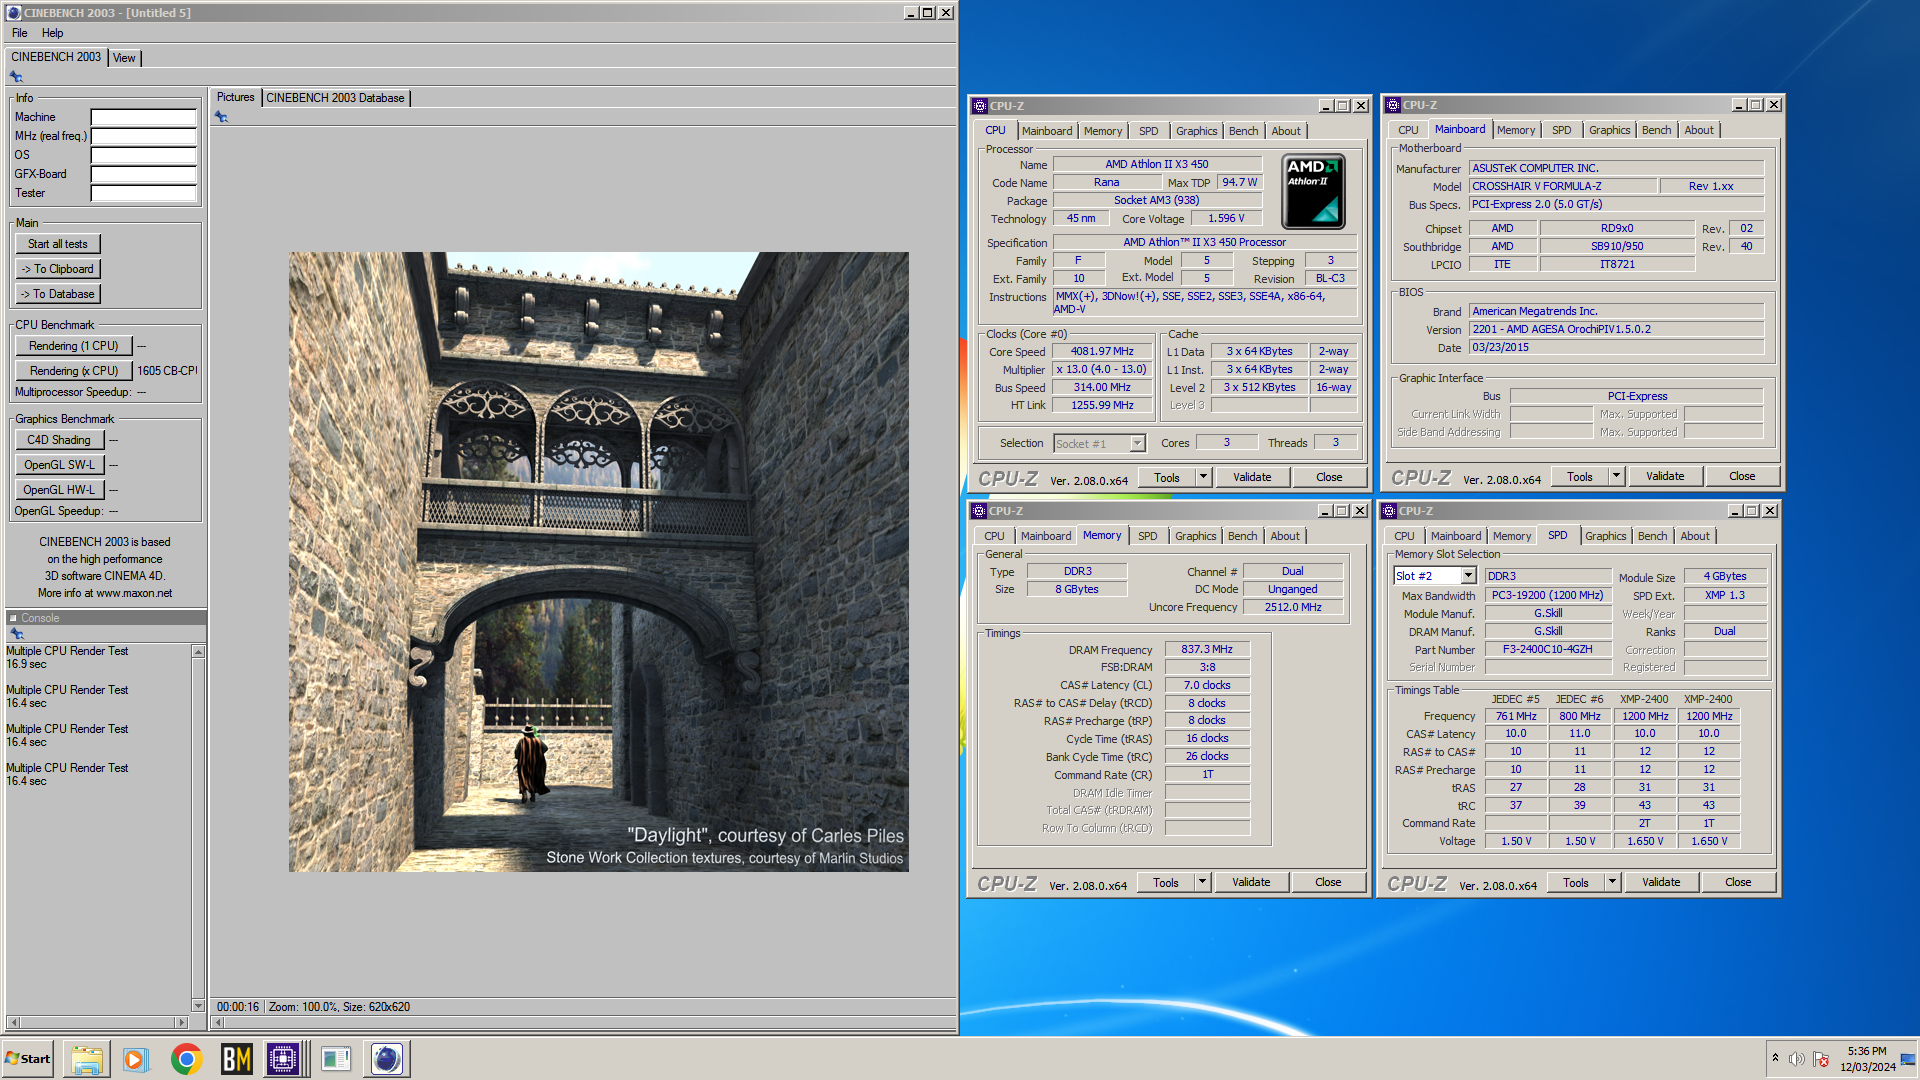Screen dimensions: 1920x1080
Task: Open Tools dropdown arrow in Memory window
Action: [x=1202, y=882]
